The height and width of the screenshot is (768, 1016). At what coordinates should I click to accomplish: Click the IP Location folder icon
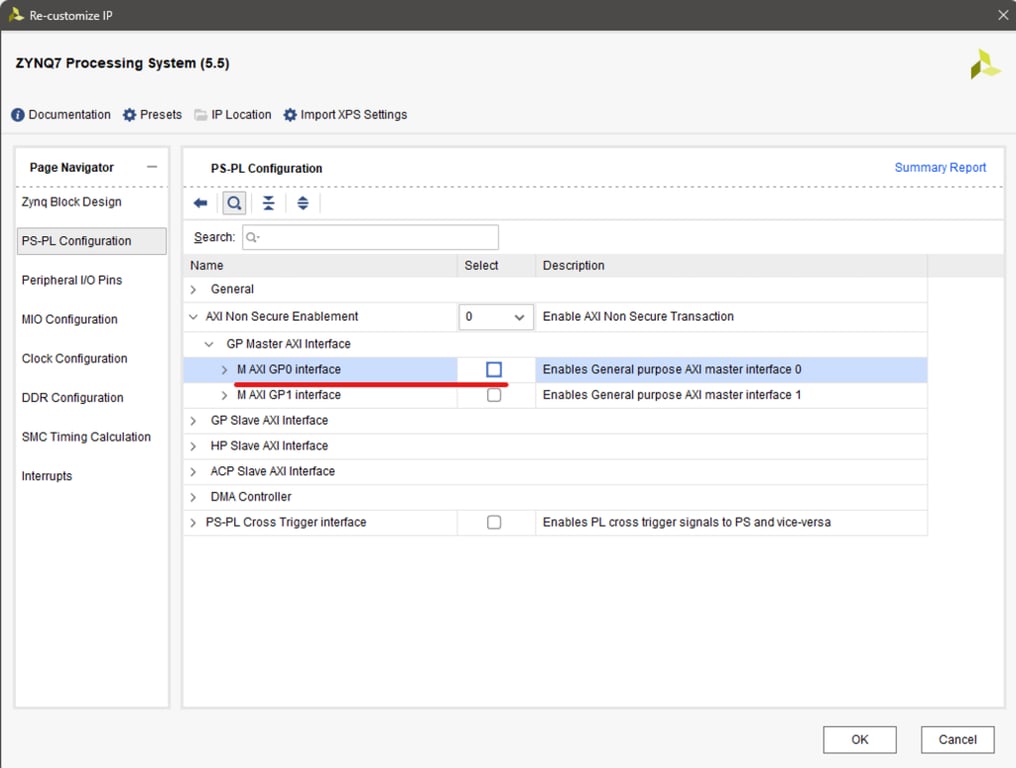click(201, 115)
